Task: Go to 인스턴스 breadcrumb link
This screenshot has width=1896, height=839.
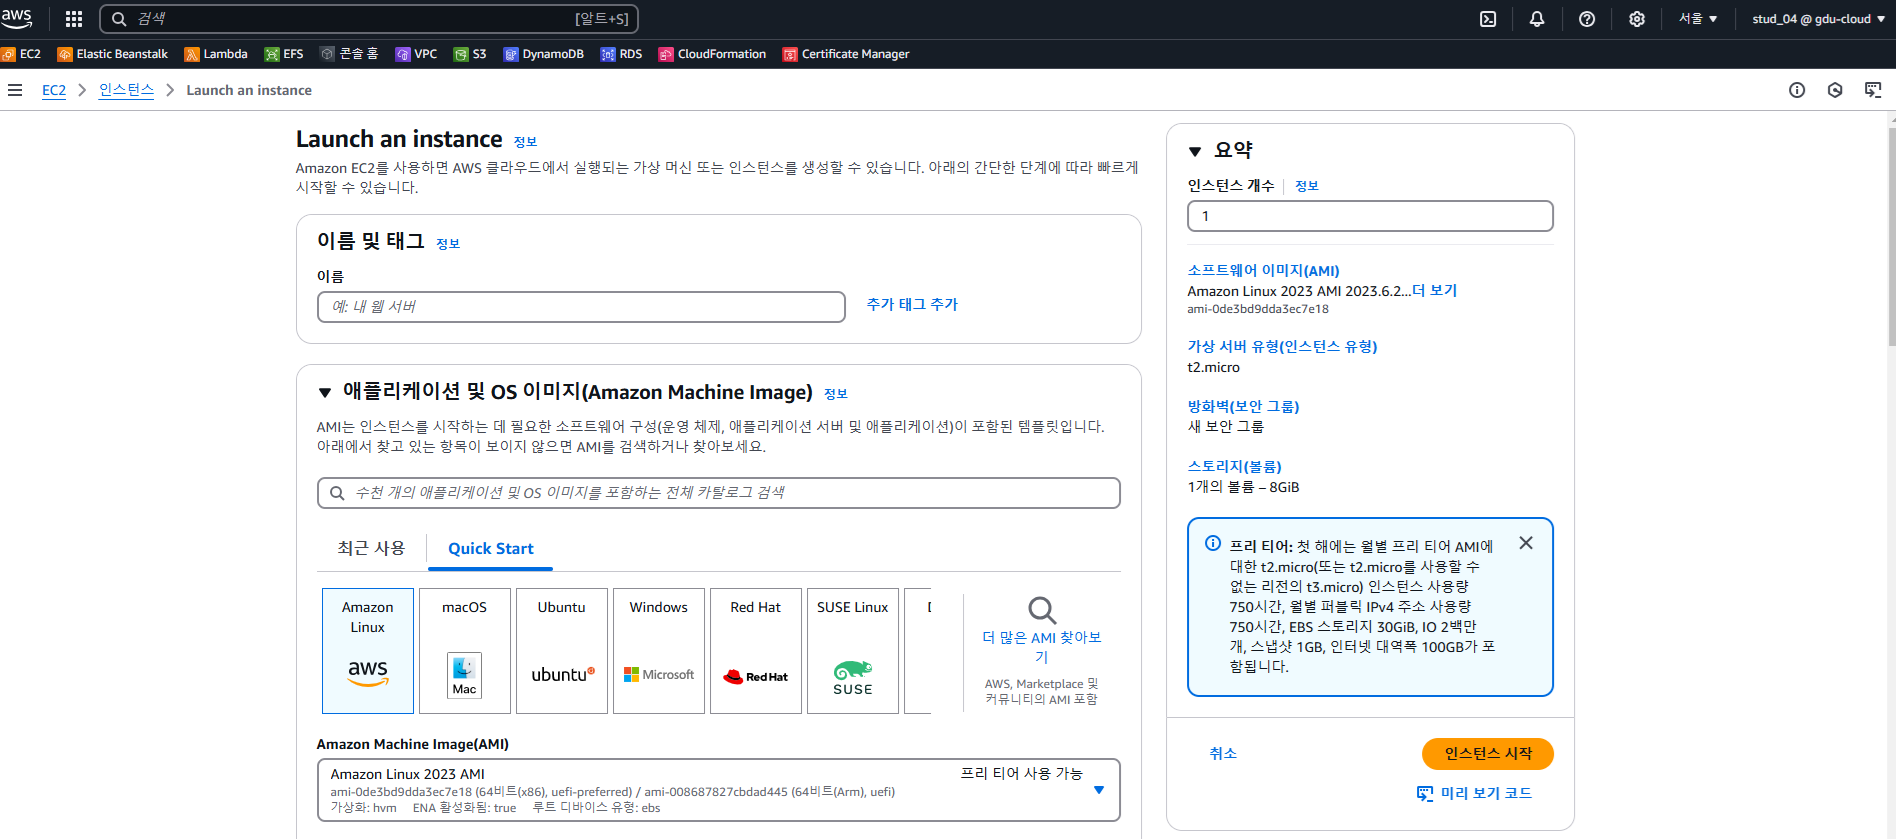Action: pos(126,90)
